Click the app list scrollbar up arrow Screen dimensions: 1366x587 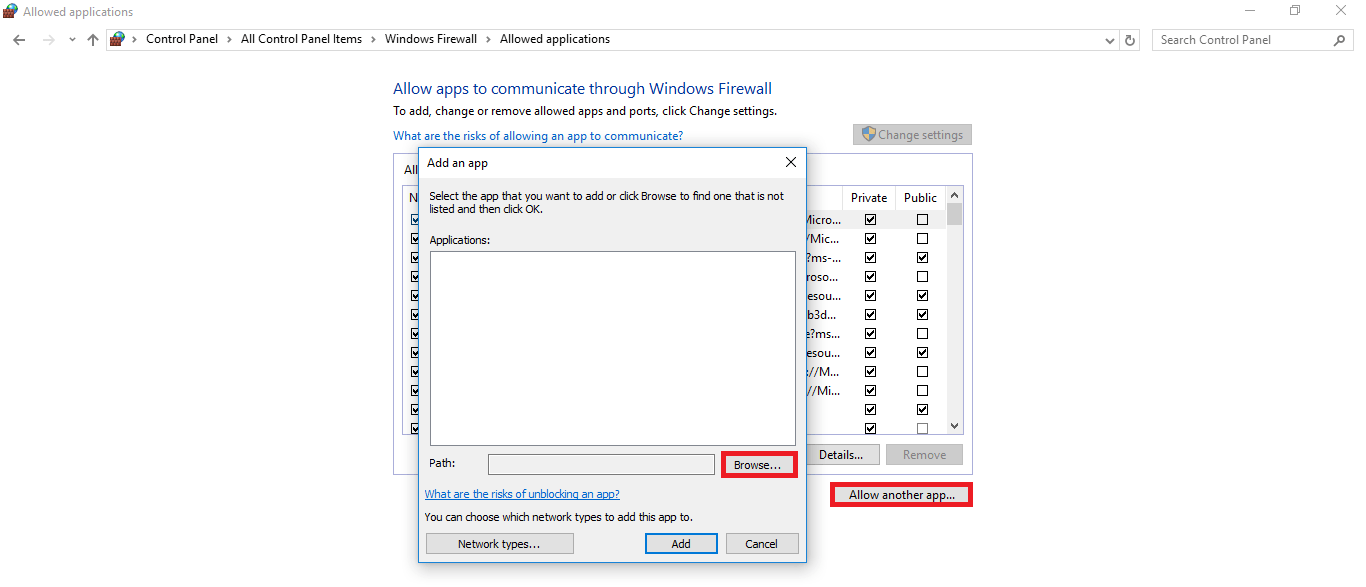(x=954, y=196)
